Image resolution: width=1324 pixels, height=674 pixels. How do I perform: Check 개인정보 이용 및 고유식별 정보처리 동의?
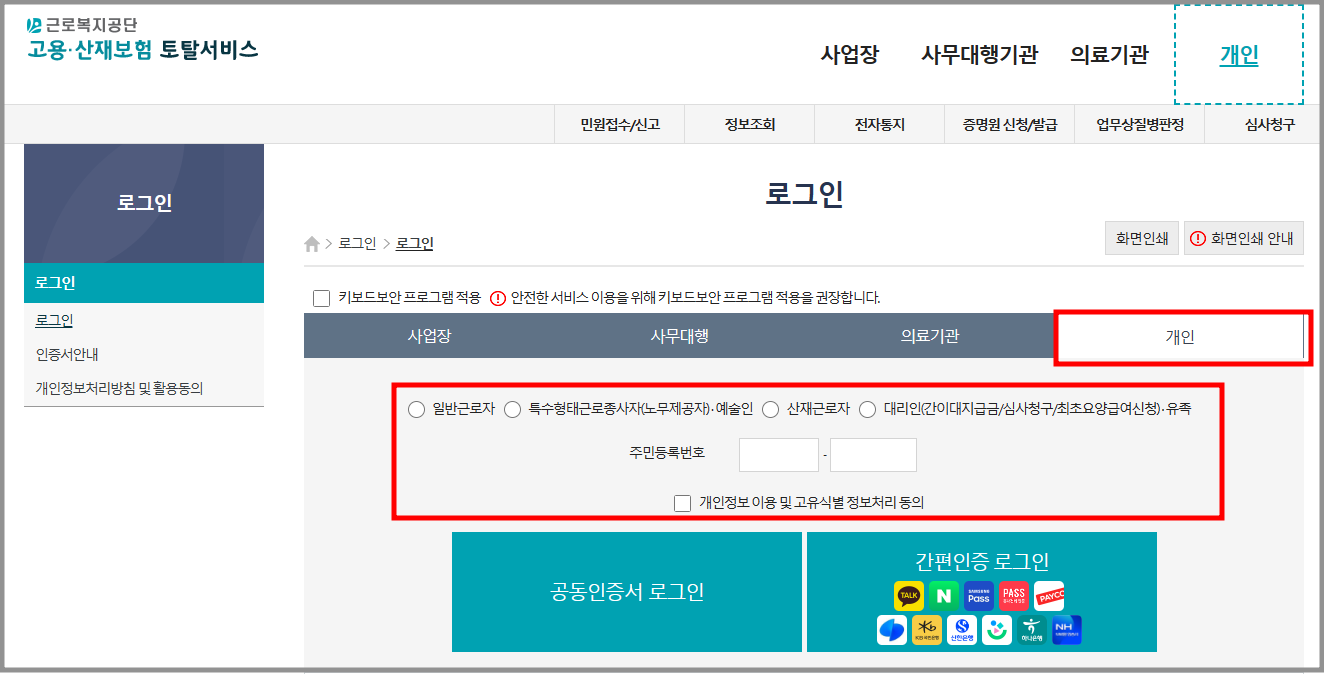[683, 503]
